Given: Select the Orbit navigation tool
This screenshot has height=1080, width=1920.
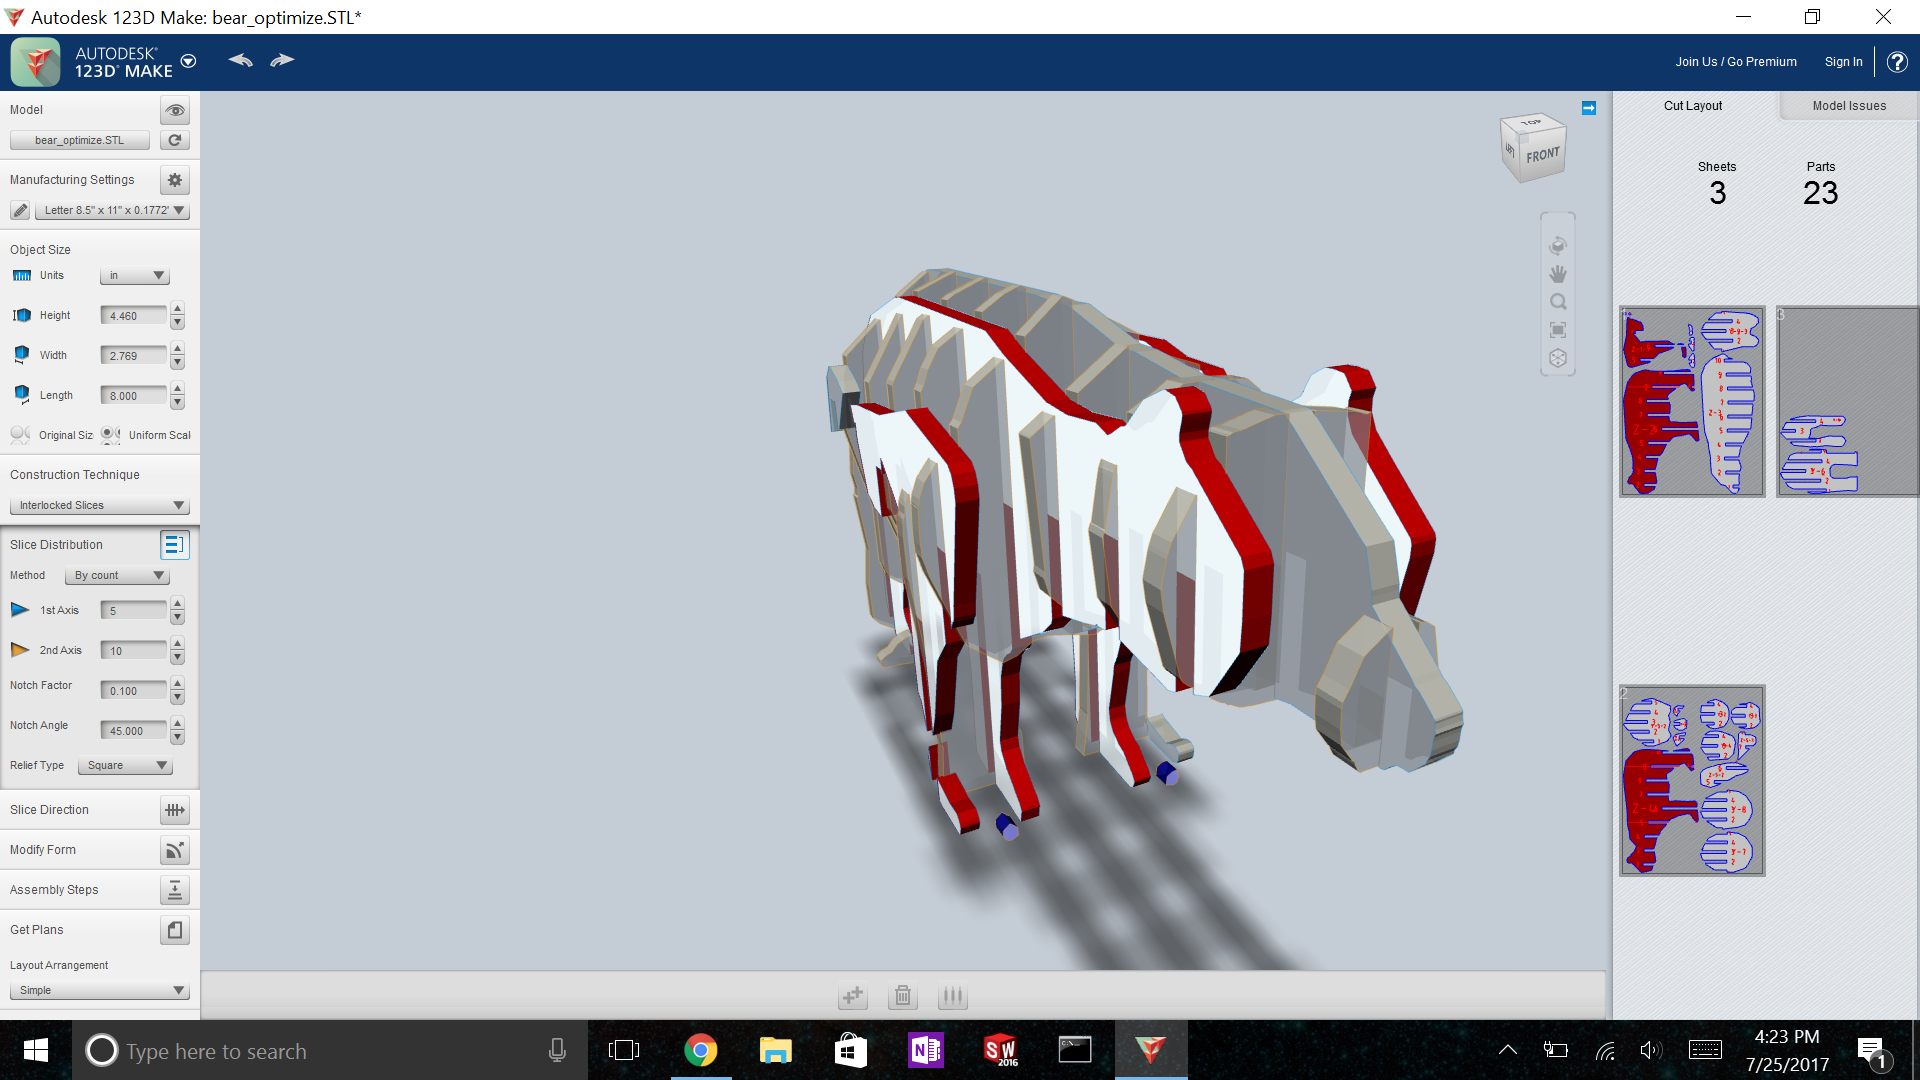Looking at the screenshot, I should pos(1558,245).
